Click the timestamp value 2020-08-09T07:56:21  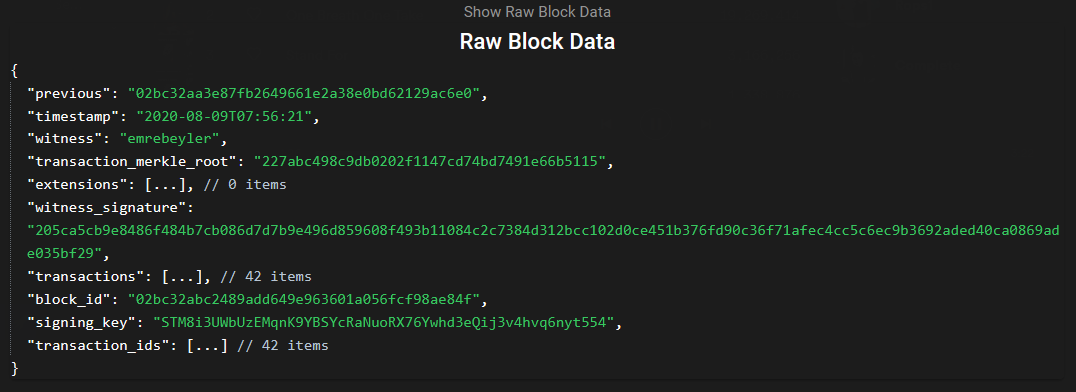224,116
